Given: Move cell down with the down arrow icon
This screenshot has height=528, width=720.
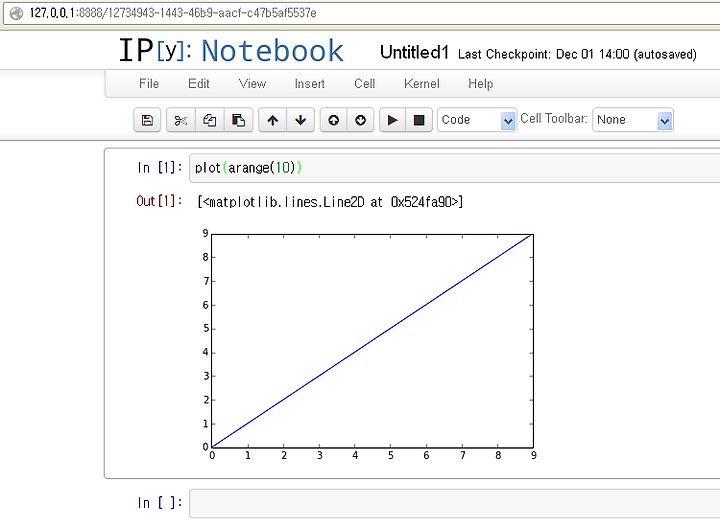Looking at the screenshot, I should [x=301, y=120].
